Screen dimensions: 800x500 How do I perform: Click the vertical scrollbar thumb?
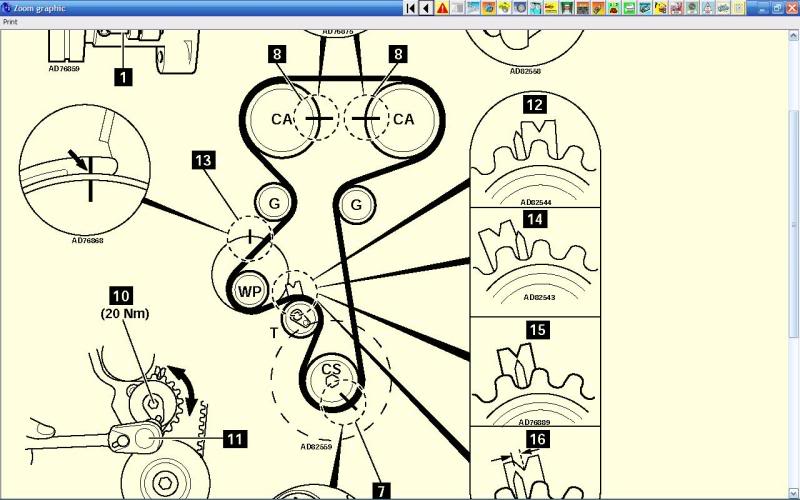tap(793, 224)
